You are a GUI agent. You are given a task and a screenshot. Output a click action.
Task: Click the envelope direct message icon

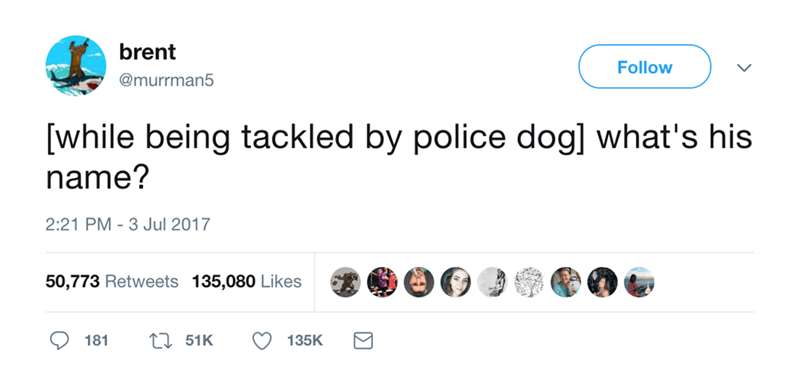(x=363, y=341)
